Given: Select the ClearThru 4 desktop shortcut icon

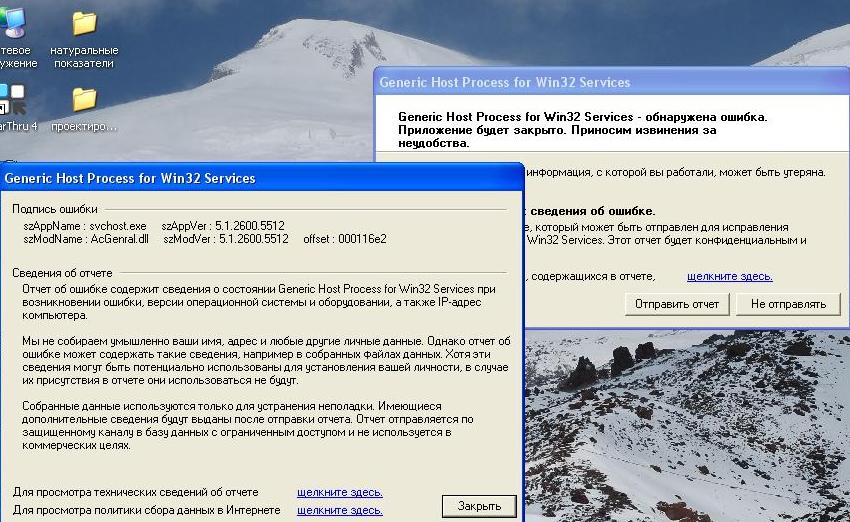Looking at the screenshot, I should [x=12, y=100].
